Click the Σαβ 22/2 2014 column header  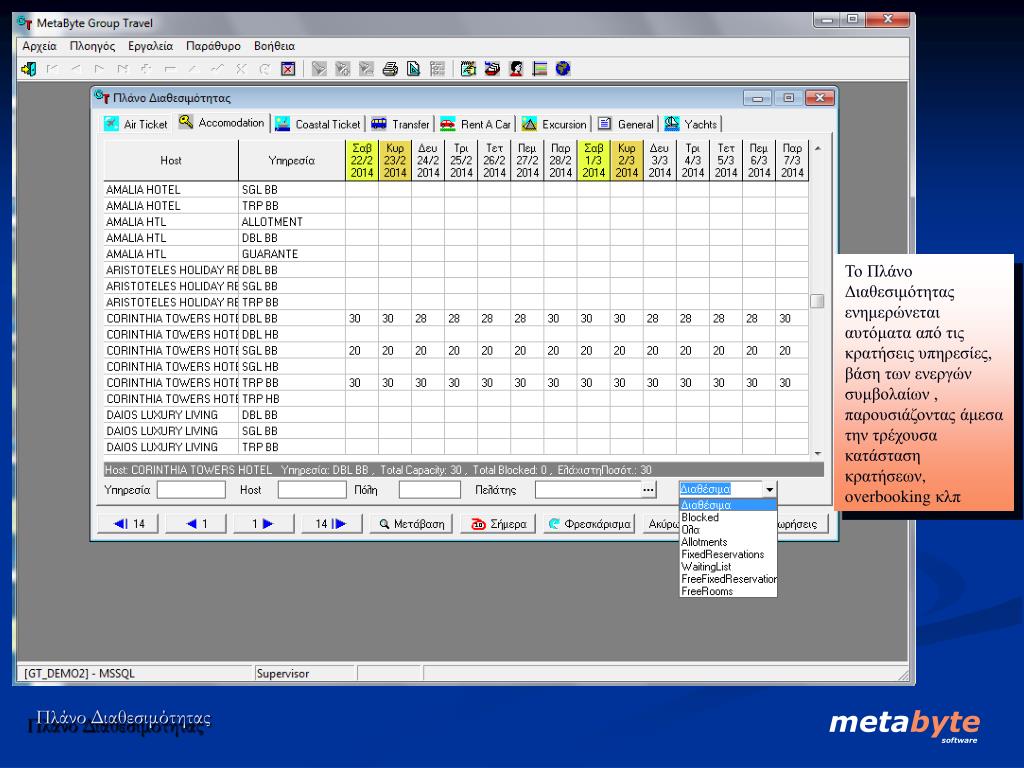(x=362, y=161)
